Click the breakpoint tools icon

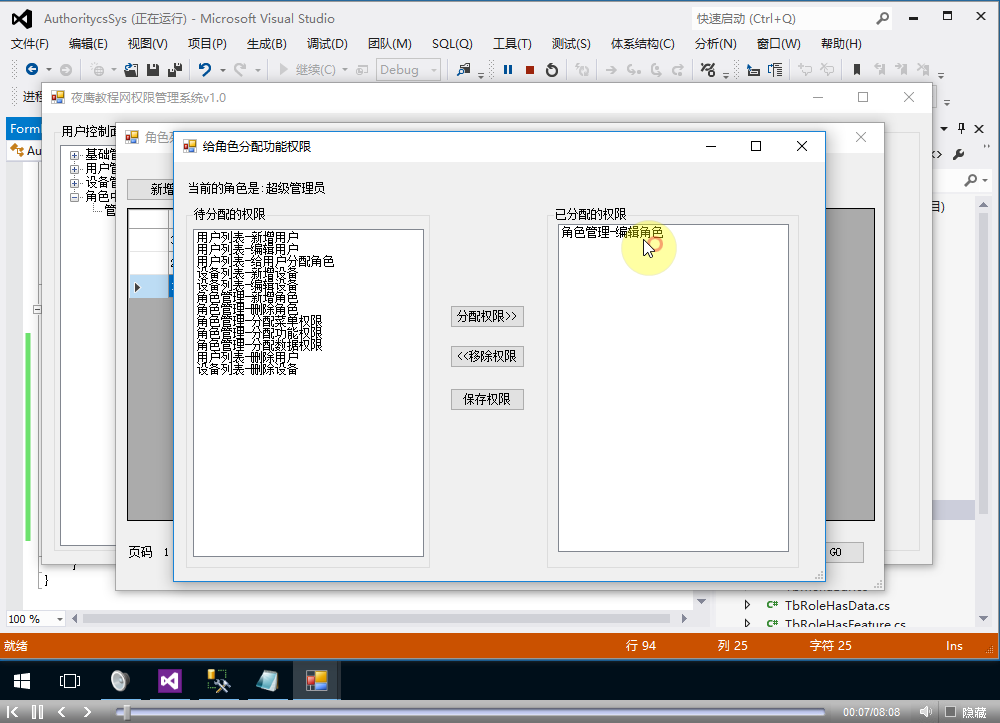point(708,69)
